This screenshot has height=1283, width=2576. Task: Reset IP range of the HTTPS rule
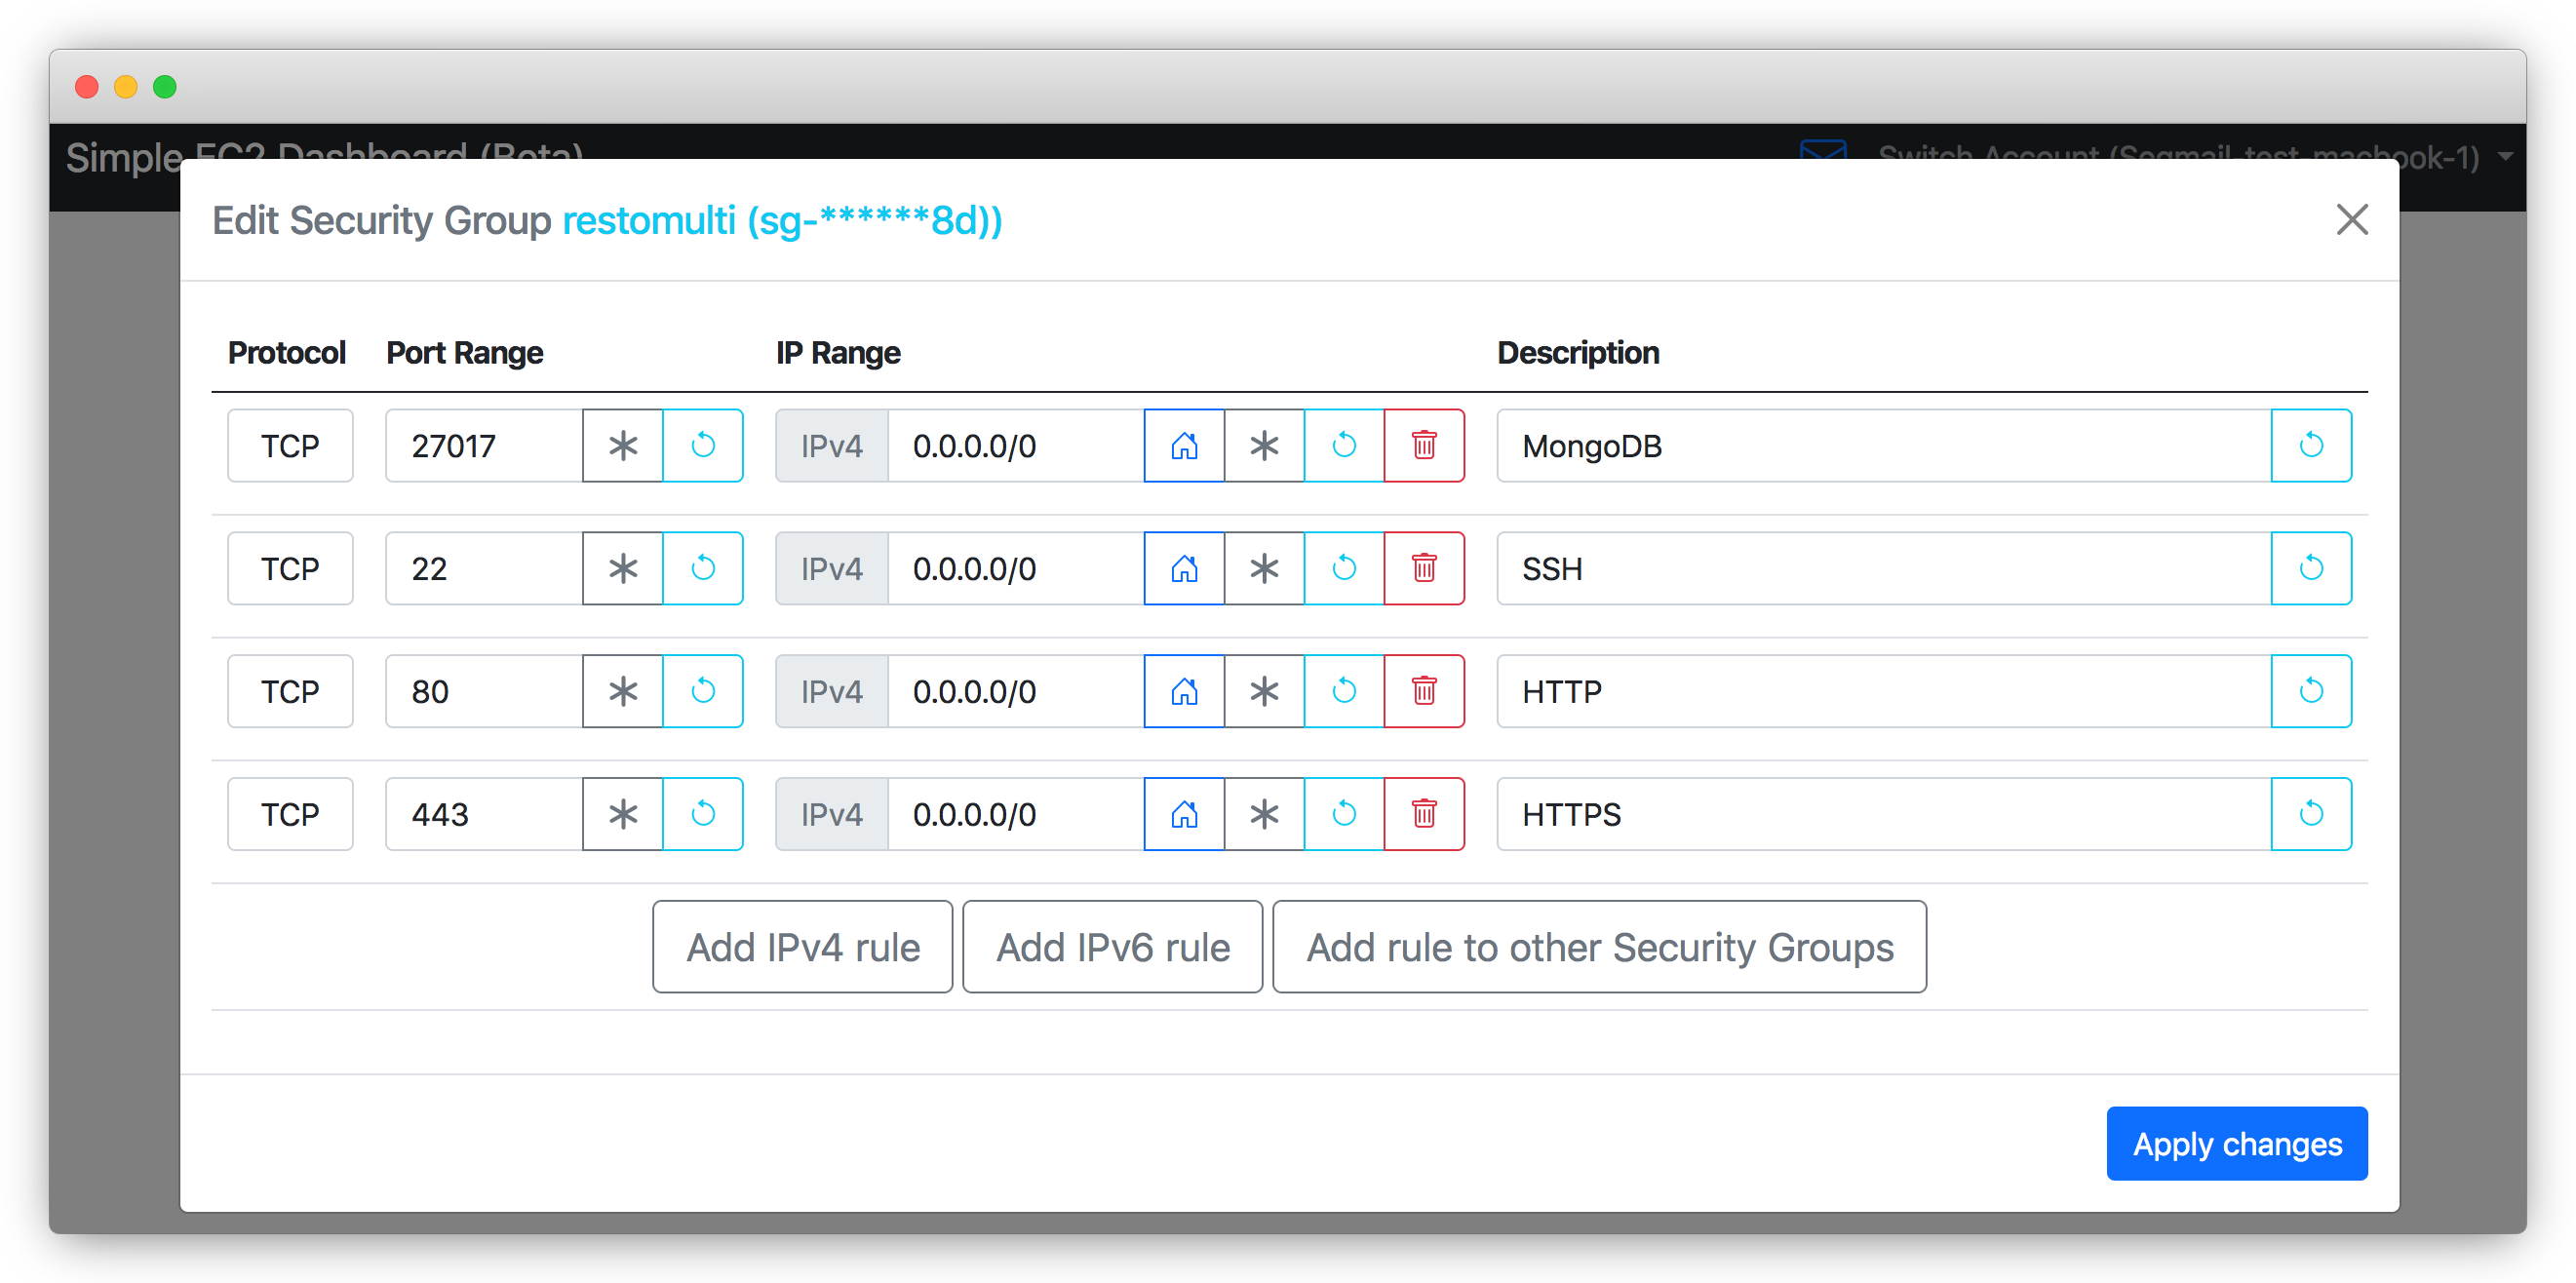click(x=1344, y=814)
